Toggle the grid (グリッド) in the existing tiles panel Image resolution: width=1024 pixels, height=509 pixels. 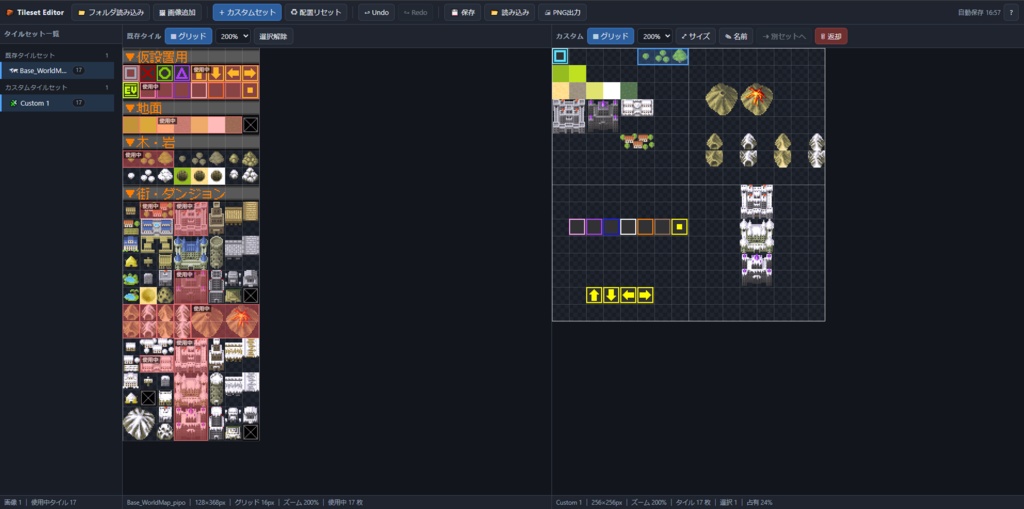coord(189,36)
